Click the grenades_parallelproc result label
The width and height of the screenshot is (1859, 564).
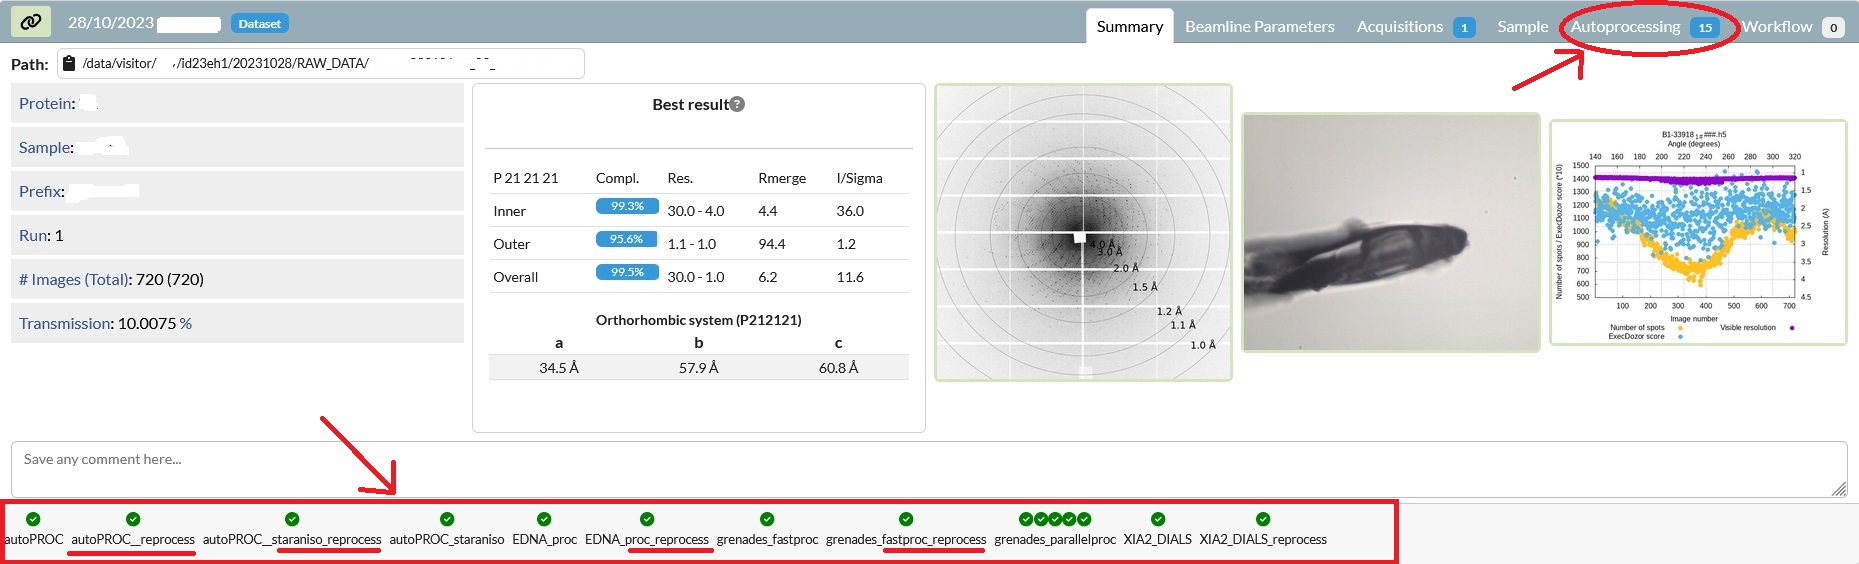click(x=1055, y=539)
